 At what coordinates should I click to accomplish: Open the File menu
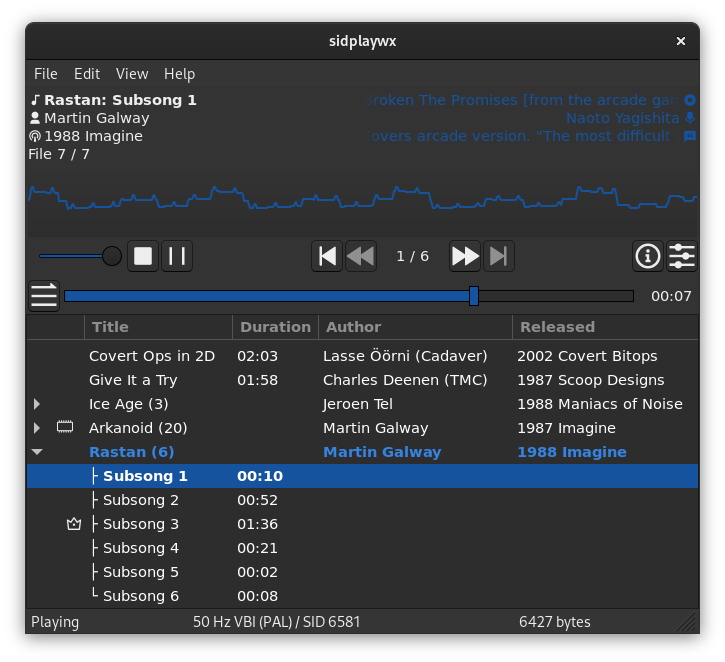point(46,74)
